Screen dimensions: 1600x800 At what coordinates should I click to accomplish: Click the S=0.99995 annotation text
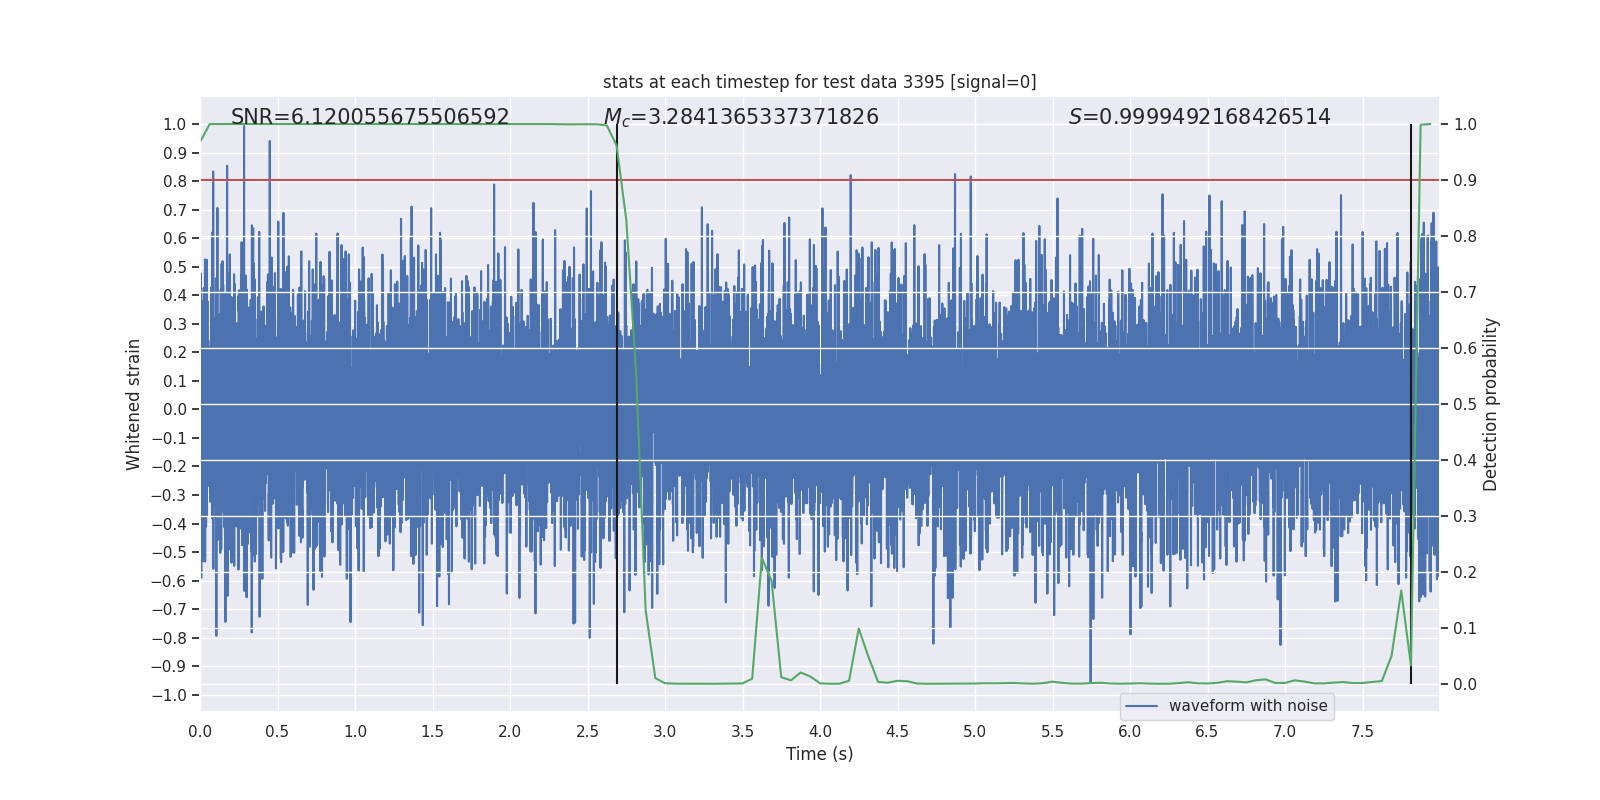point(1199,117)
